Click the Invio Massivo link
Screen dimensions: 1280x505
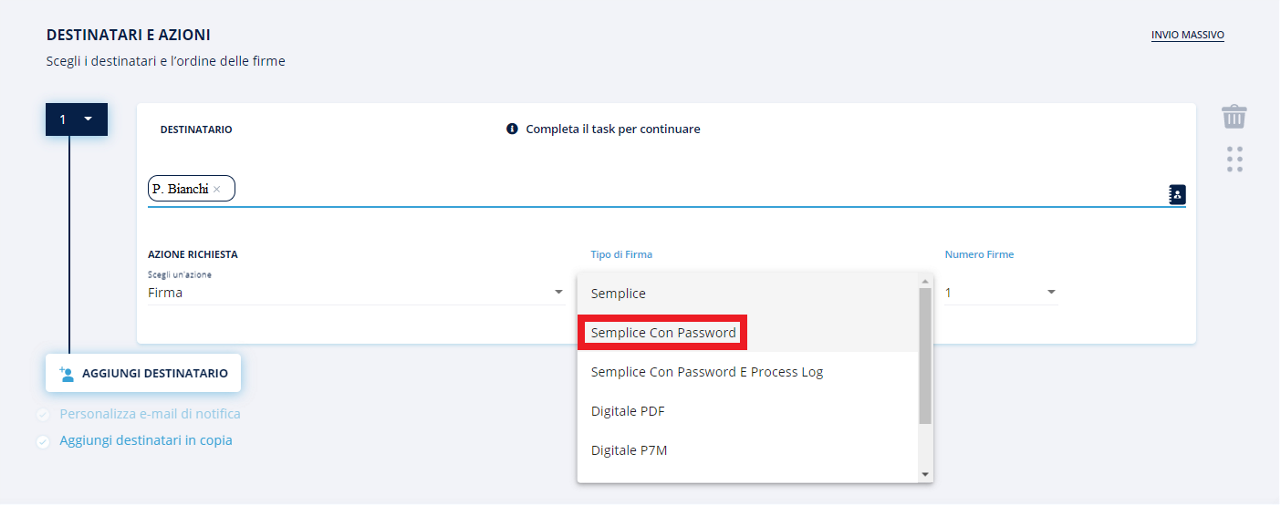[1187, 35]
